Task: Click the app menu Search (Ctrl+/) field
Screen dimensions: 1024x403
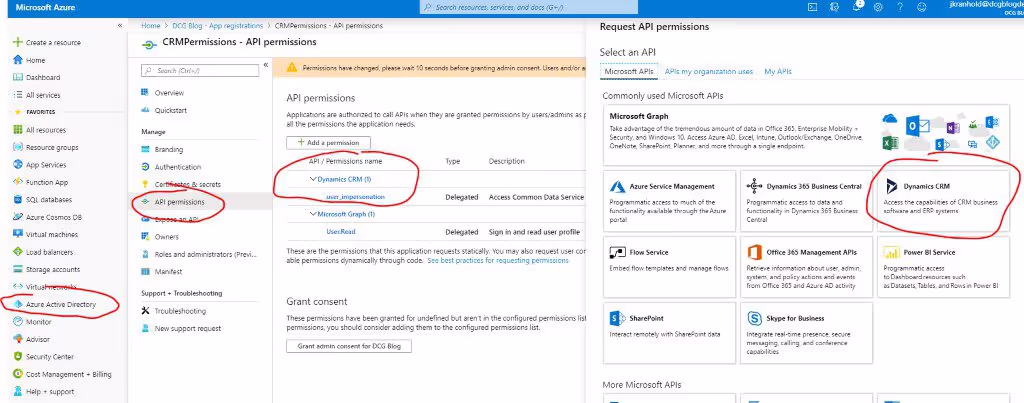Action: (x=200, y=70)
